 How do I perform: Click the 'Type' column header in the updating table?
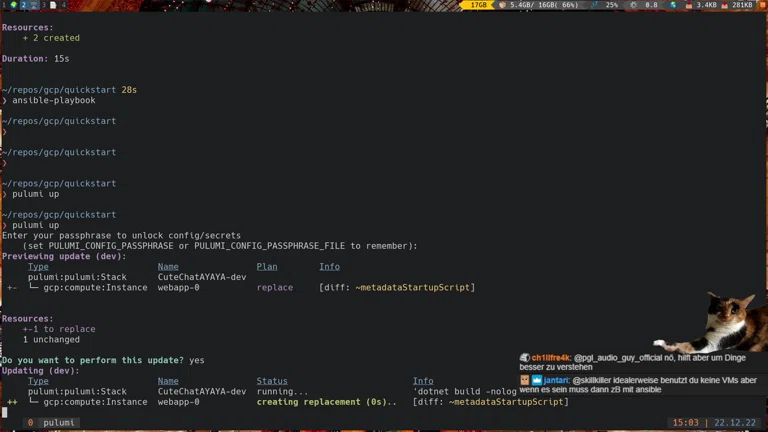coord(38,381)
